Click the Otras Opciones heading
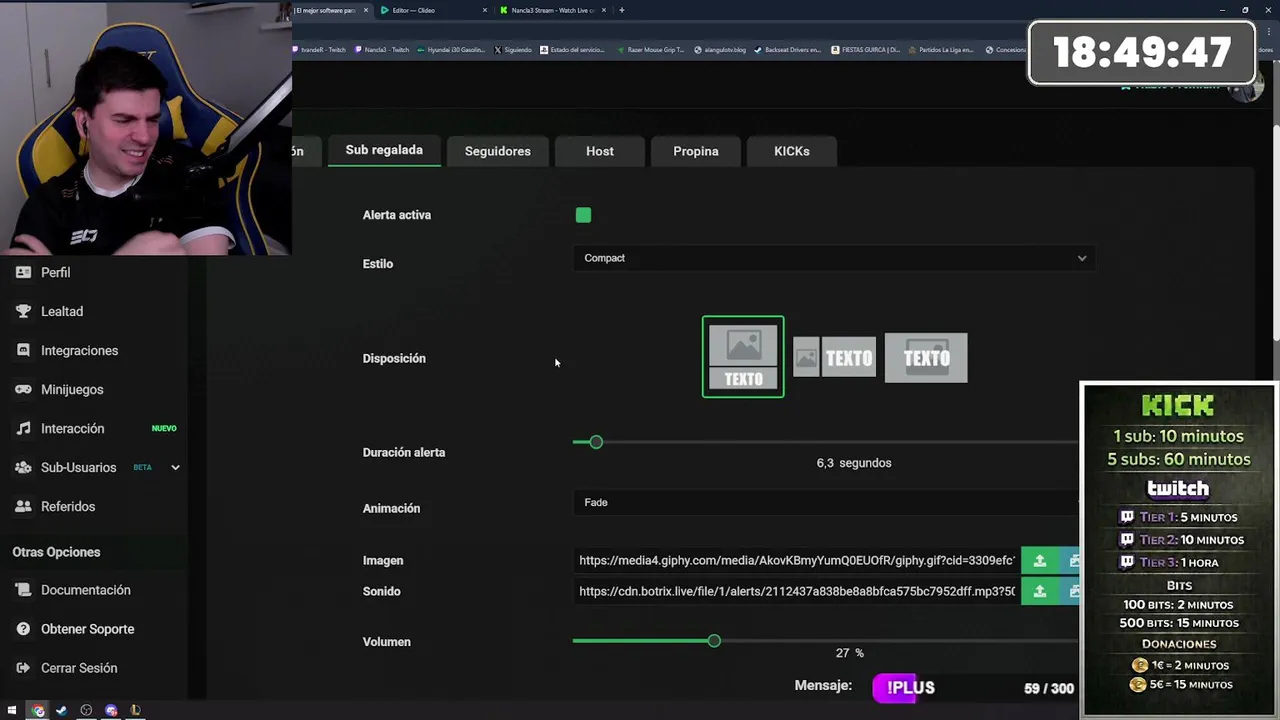This screenshot has width=1280, height=720. click(x=56, y=552)
